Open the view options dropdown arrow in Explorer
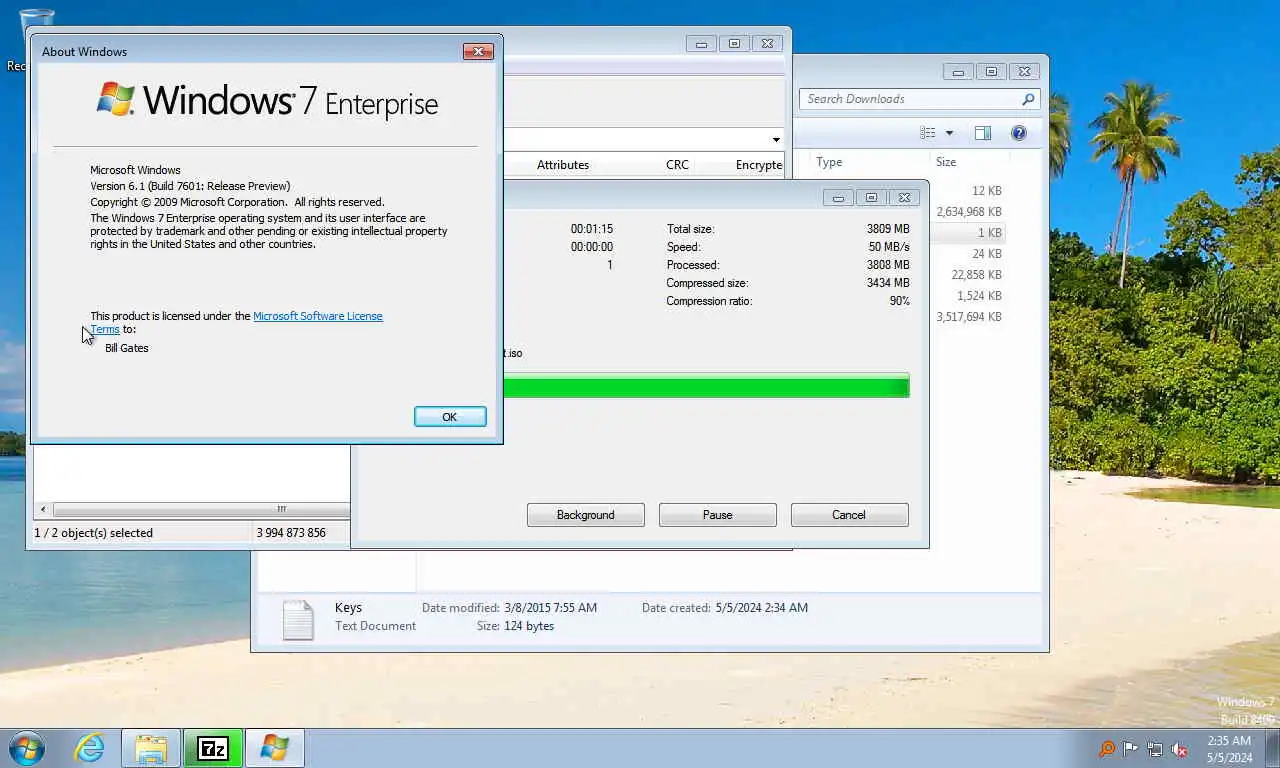1280x768 pixels. pos(949,133)
